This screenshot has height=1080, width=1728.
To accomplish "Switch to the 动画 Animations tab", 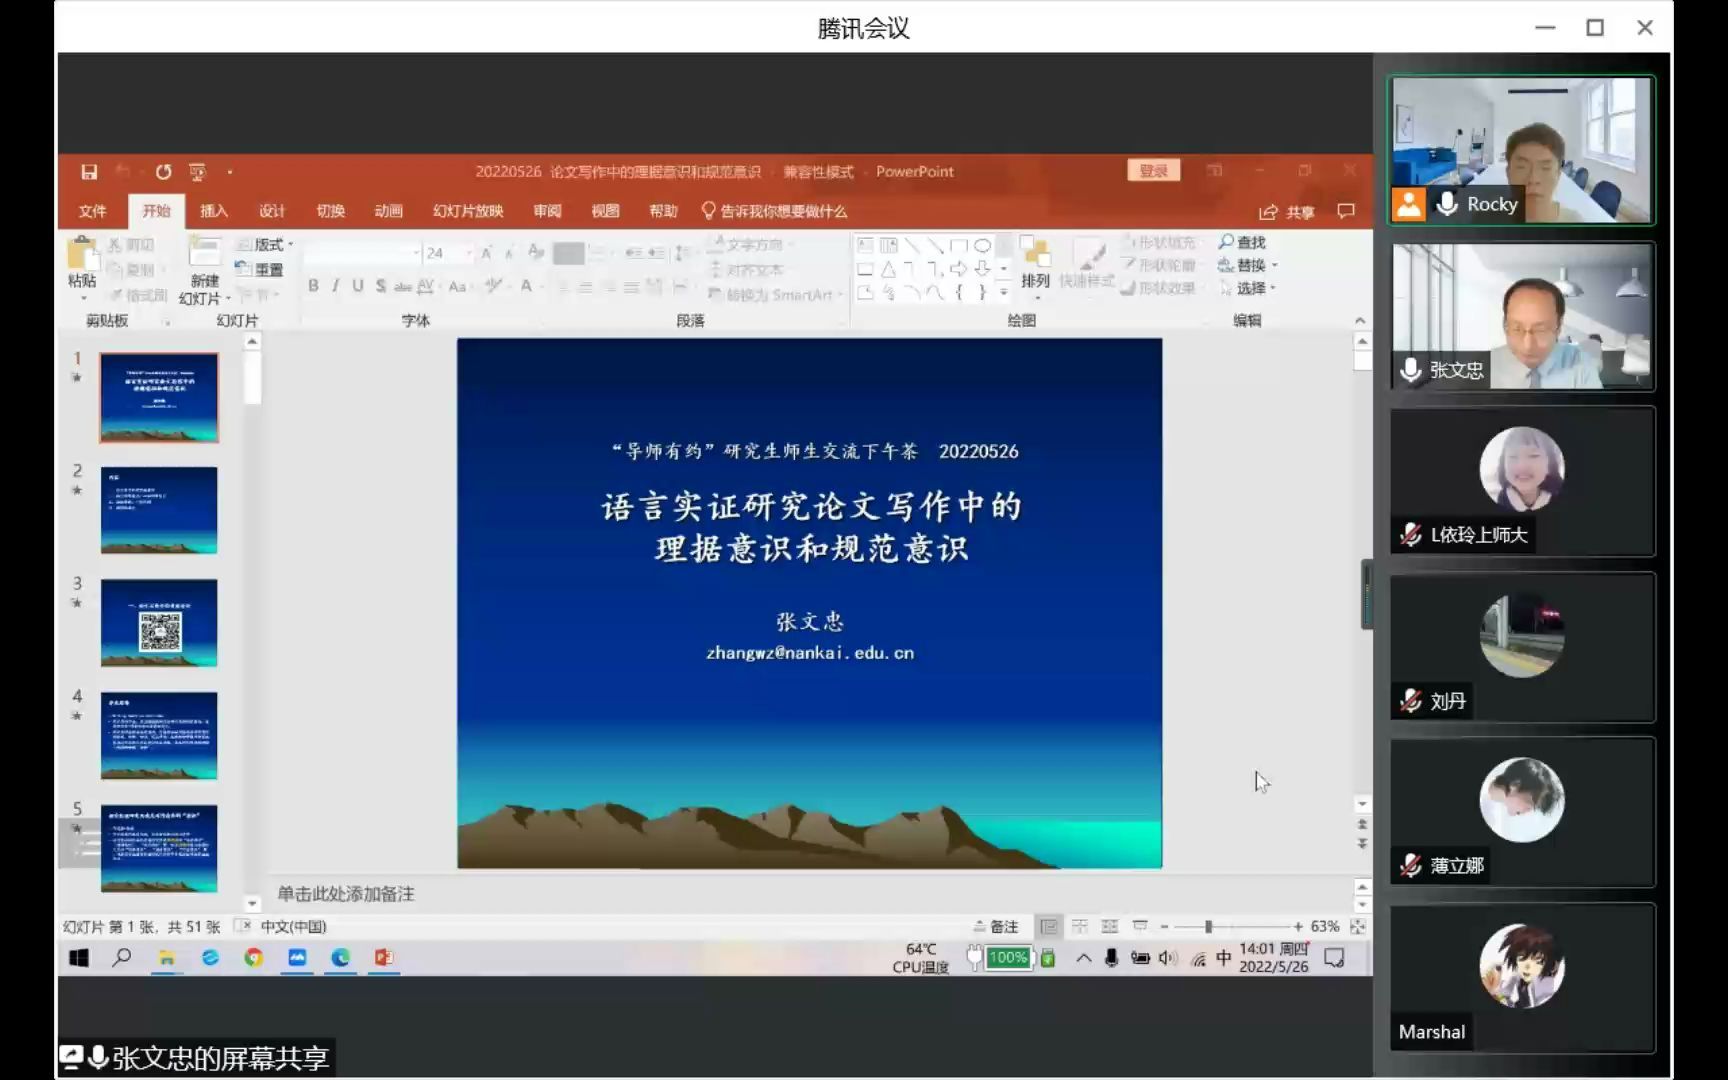I will pos(388,211).
